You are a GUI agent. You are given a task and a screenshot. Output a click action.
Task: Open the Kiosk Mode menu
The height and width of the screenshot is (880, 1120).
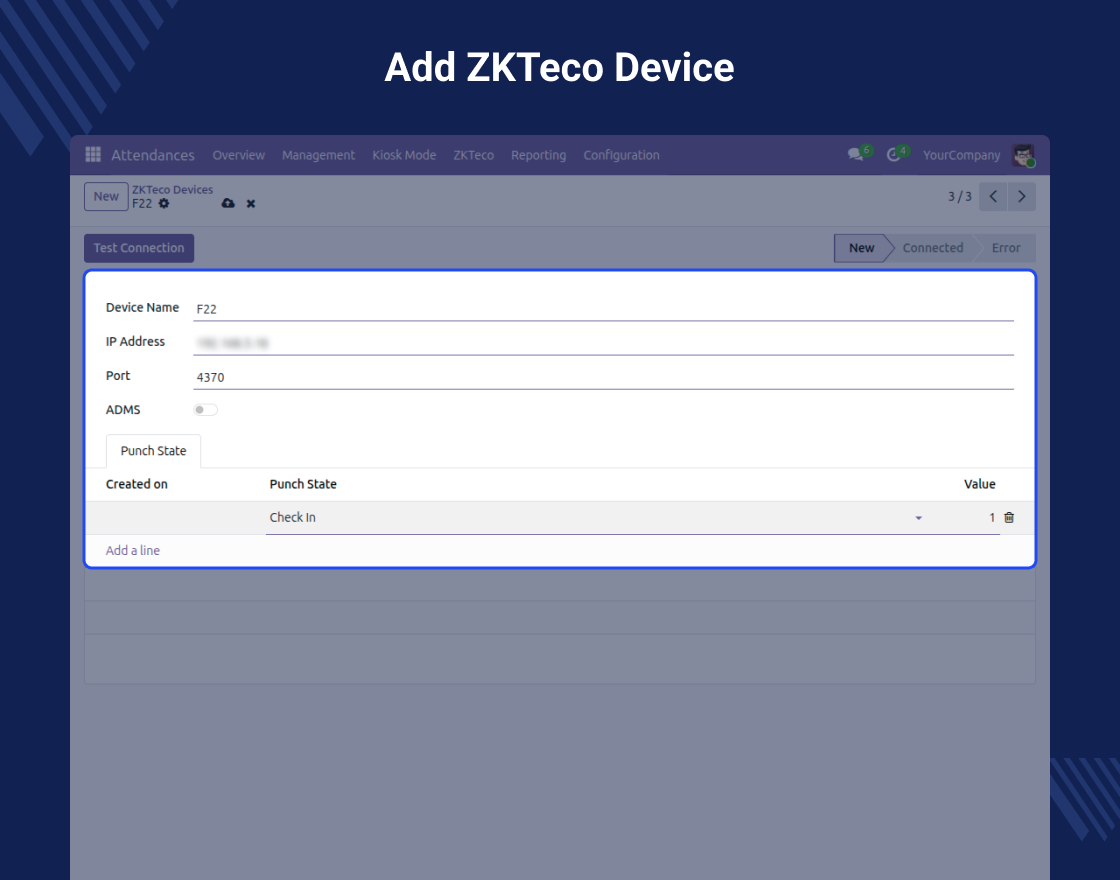404,155
